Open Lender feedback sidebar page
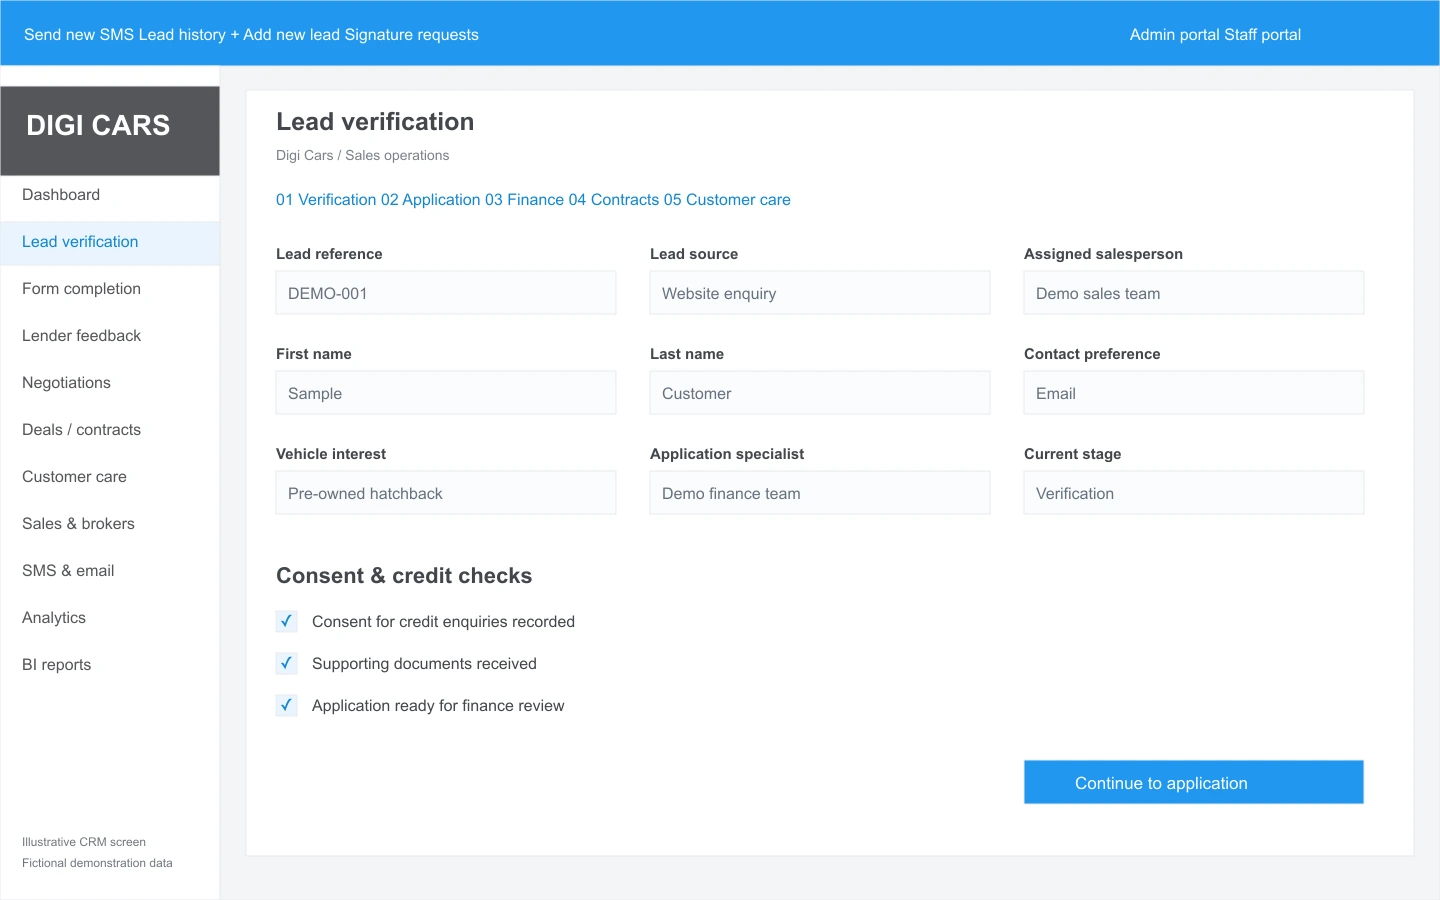The width and height of the screenshot is (1440, 900). coord(110,336)
